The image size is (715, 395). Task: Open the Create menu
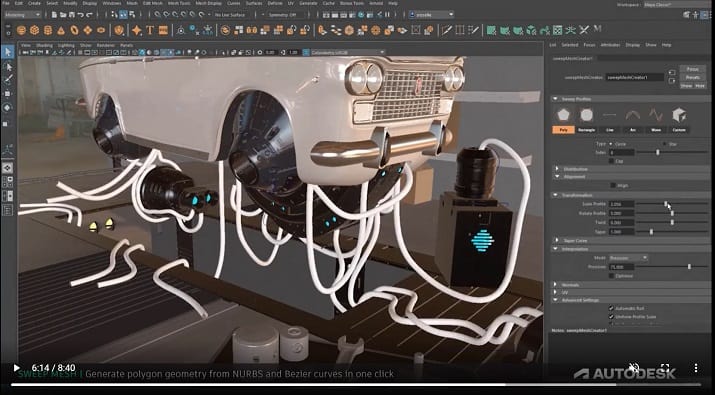coord(34,3)
